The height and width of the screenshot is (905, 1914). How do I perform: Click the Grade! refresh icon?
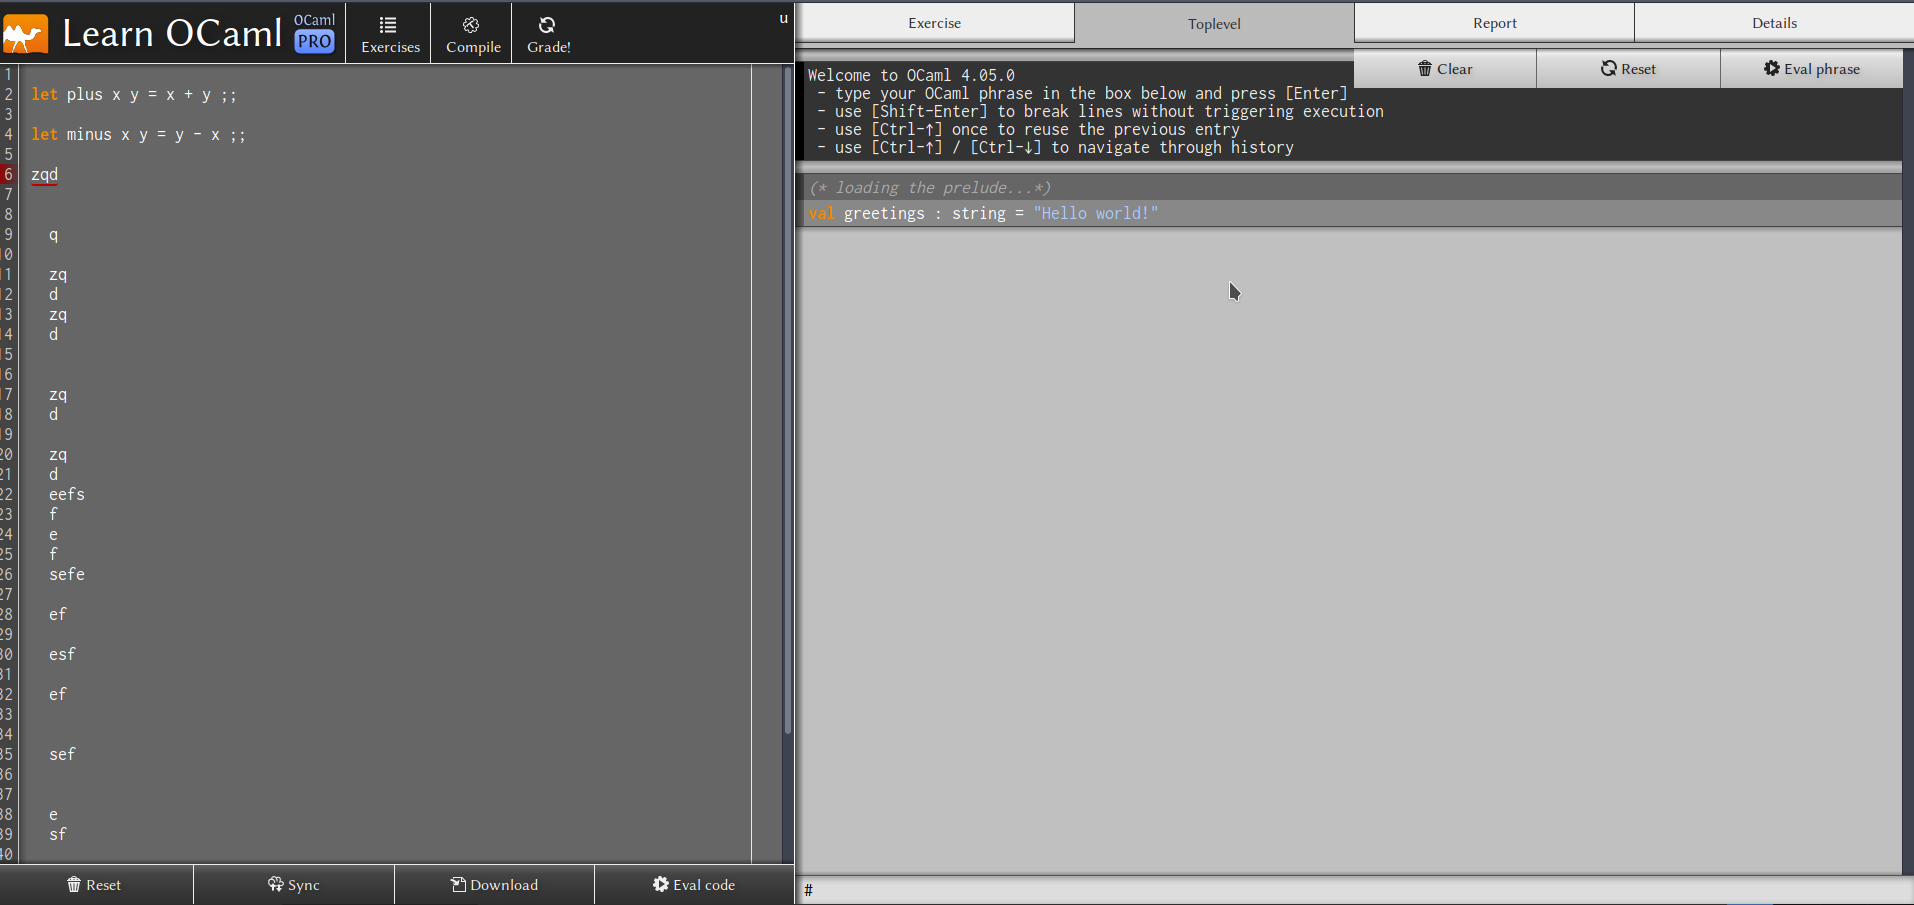pyautogui.click(x=547, y=24)
